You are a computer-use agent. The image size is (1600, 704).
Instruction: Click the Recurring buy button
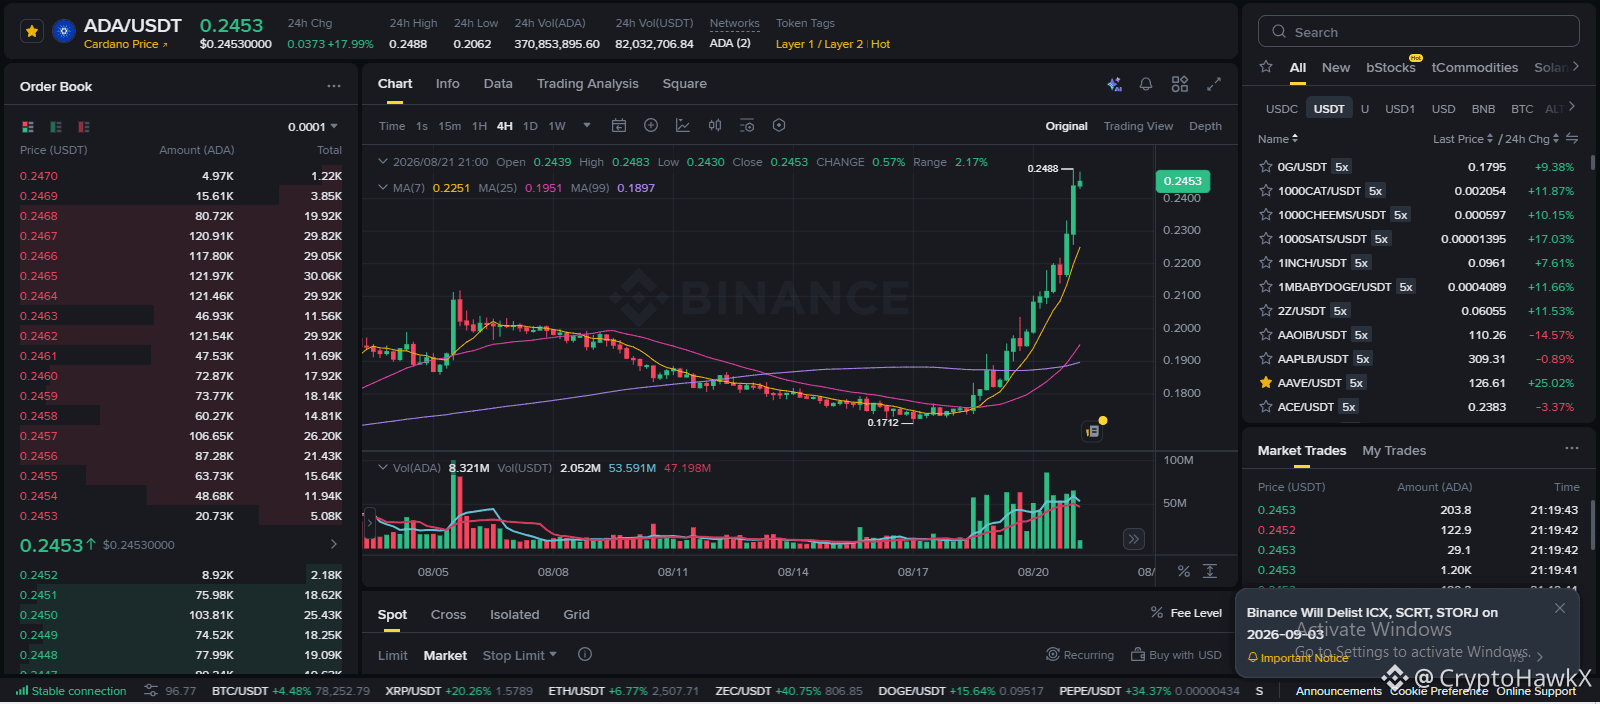coord(1080,655)
